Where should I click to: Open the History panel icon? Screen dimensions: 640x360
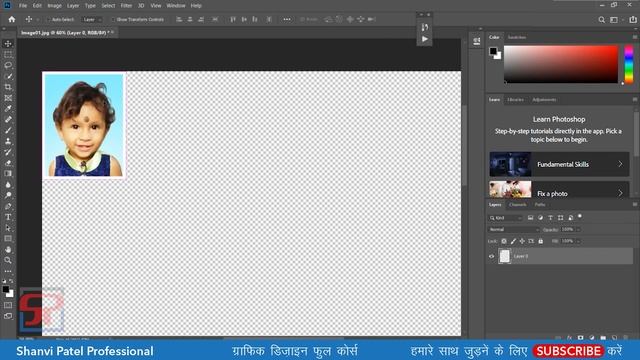424,27
